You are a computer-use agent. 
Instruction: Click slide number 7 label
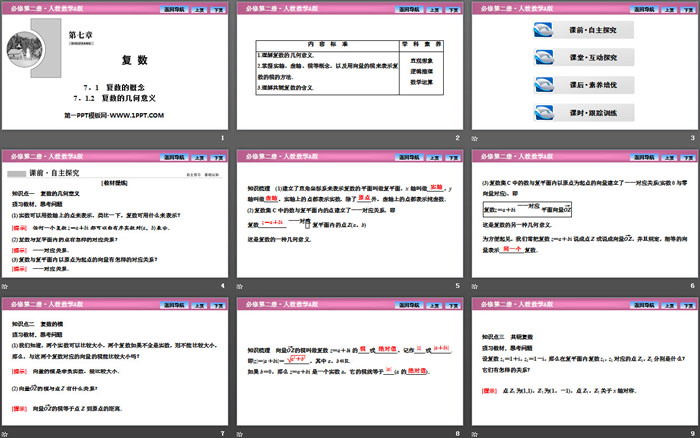pyautogui.click(x=222, y=434)
